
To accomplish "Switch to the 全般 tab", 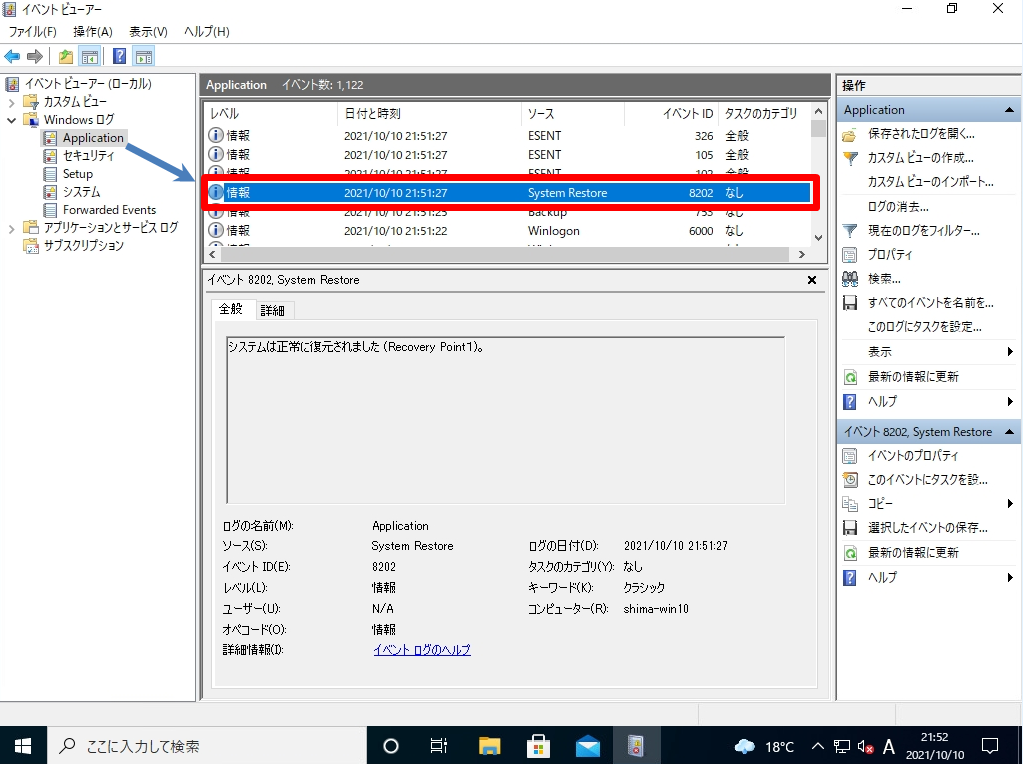I will click(x=231, y=309).
